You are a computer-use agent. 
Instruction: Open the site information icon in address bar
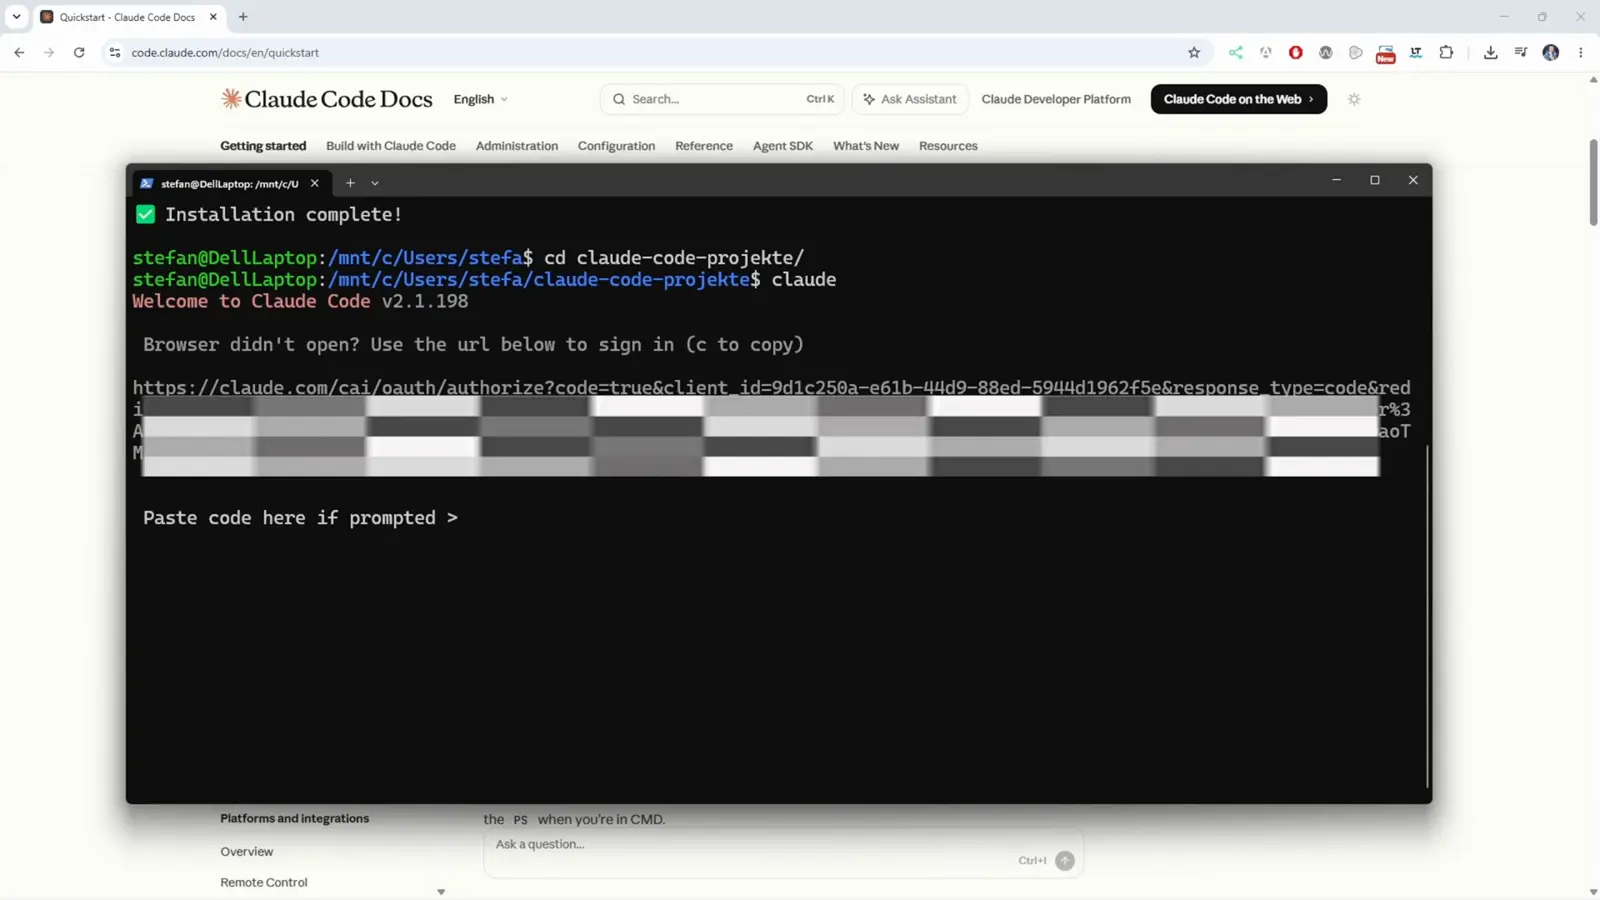coord(115,52)
